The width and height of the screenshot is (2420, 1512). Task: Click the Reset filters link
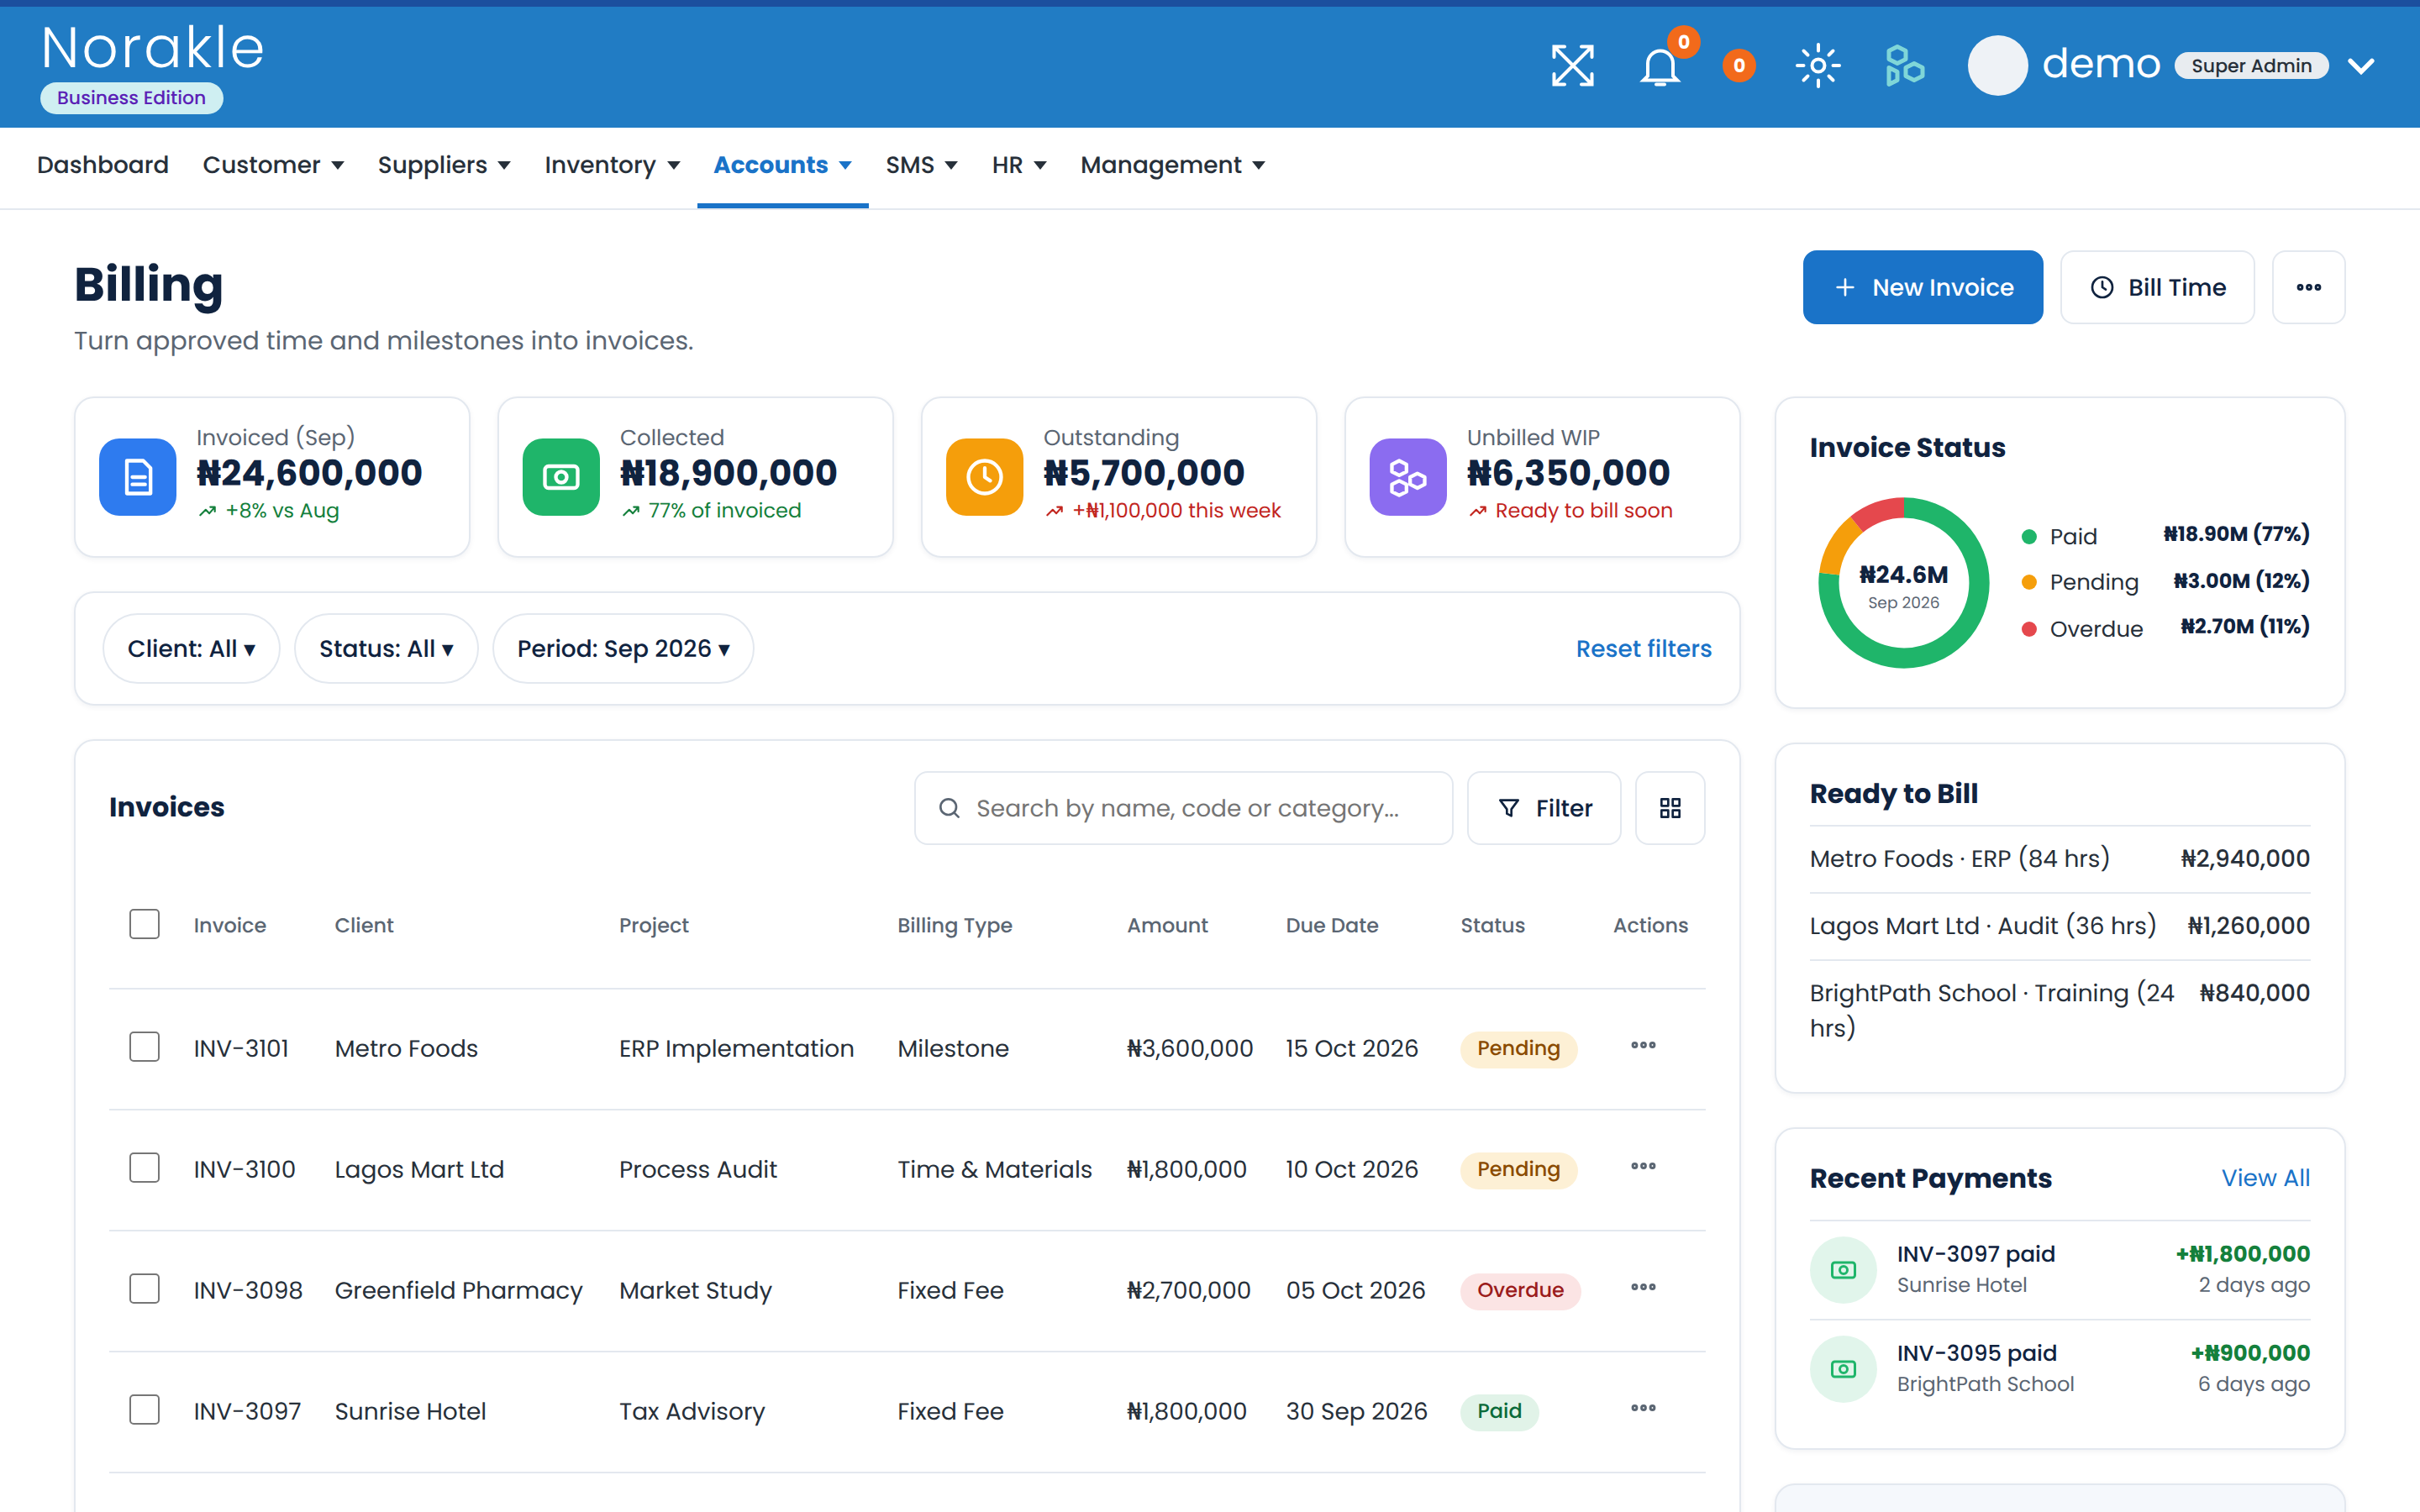(1643, 649)
